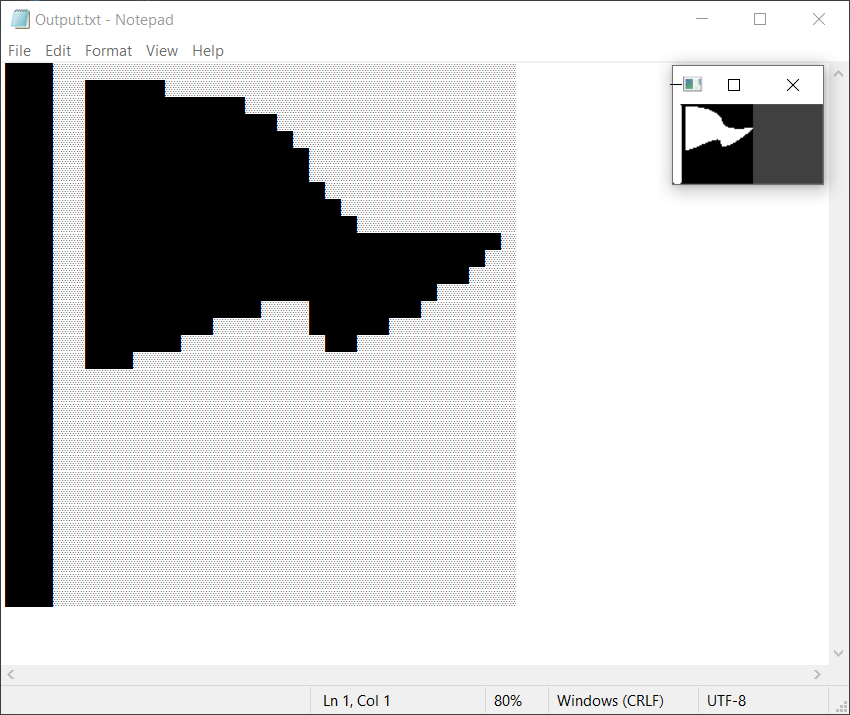The width and height of the screenshot is (850, 715).
Task: Click the 80% zoom level in status bar
Action: click(x=507, y=701)
